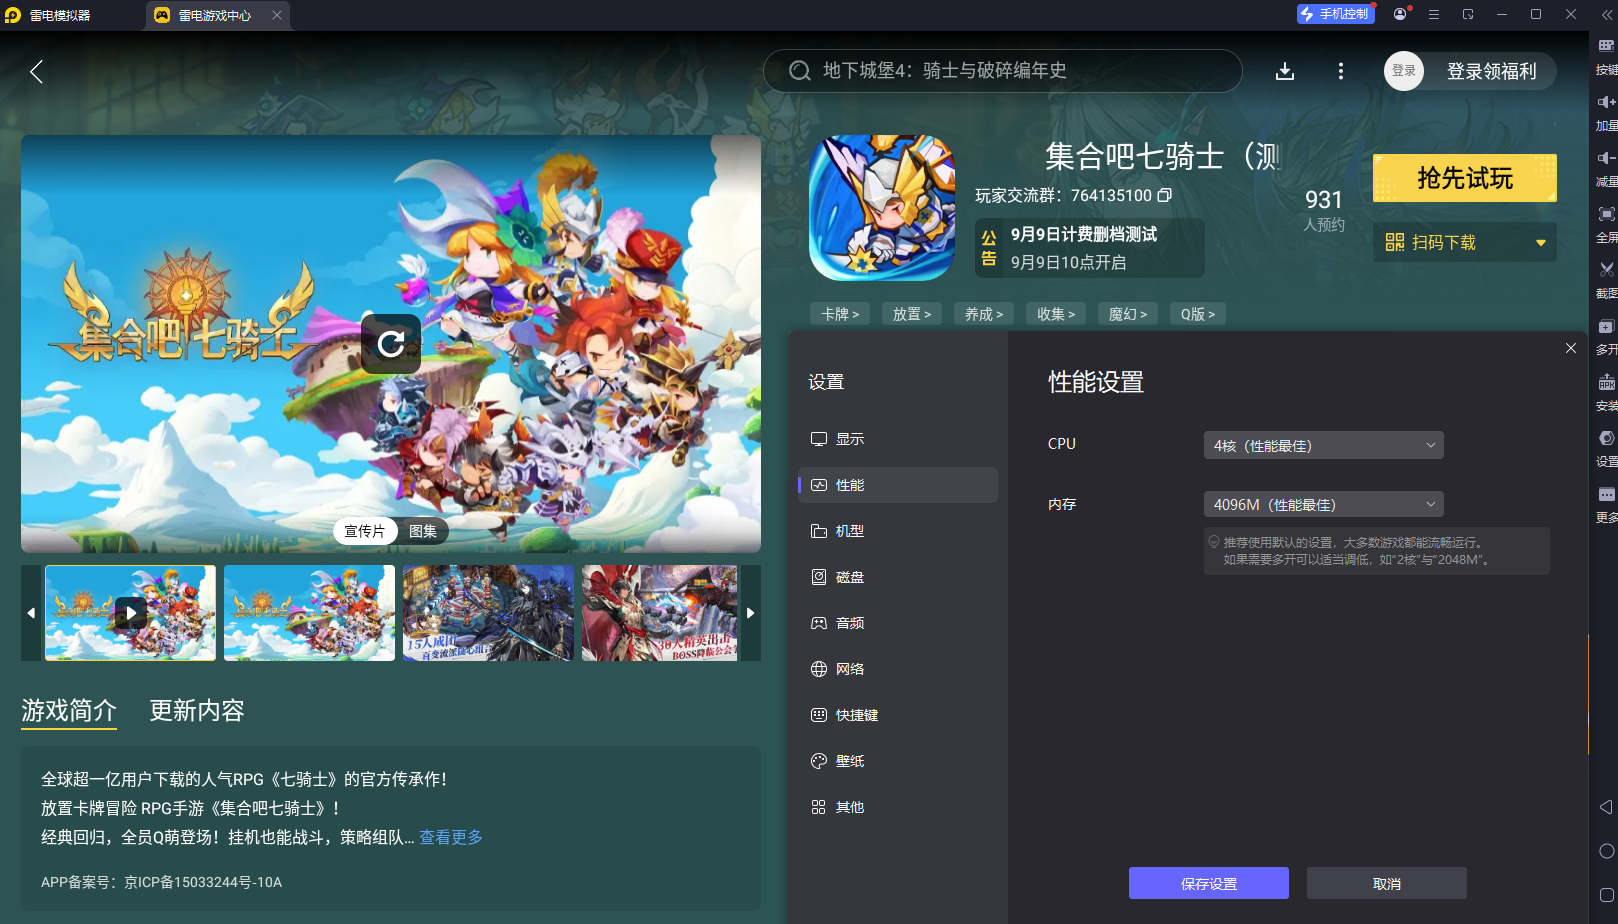1618x924 pixels.
Task: Open 设置 from the right sidebar
Action: (x=1606, y=448)
